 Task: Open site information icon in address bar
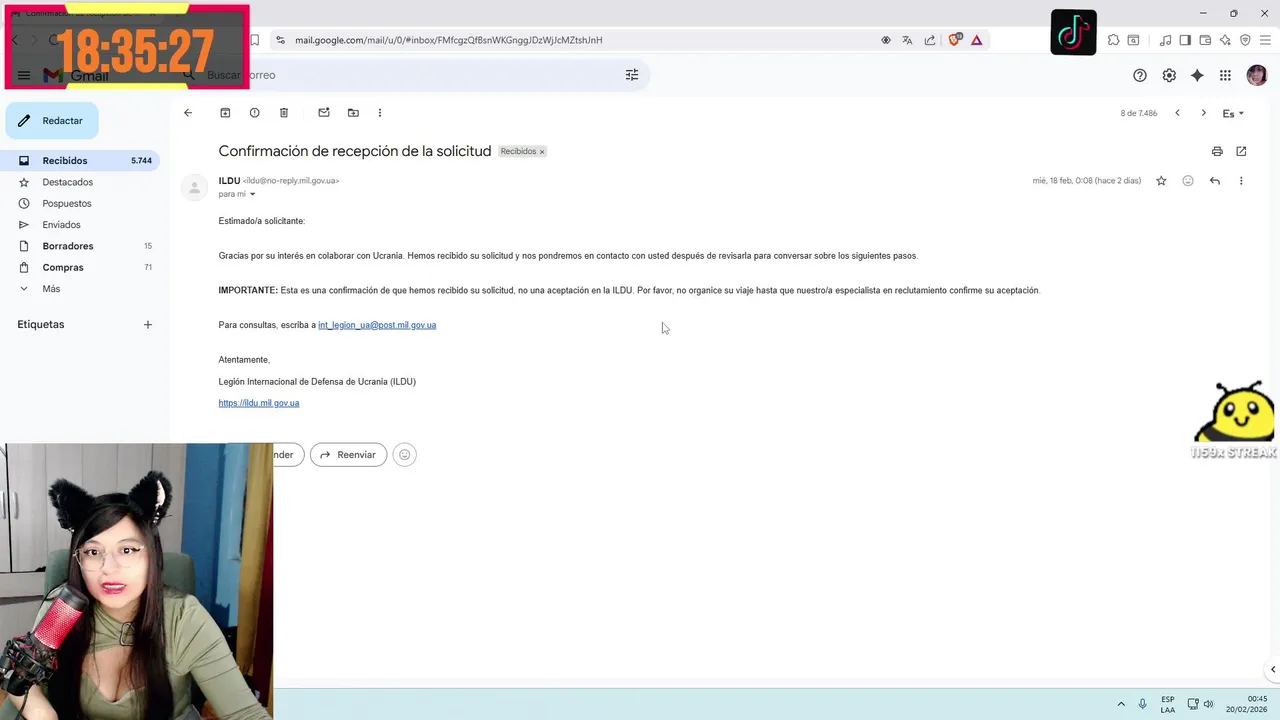click(280, 40)
